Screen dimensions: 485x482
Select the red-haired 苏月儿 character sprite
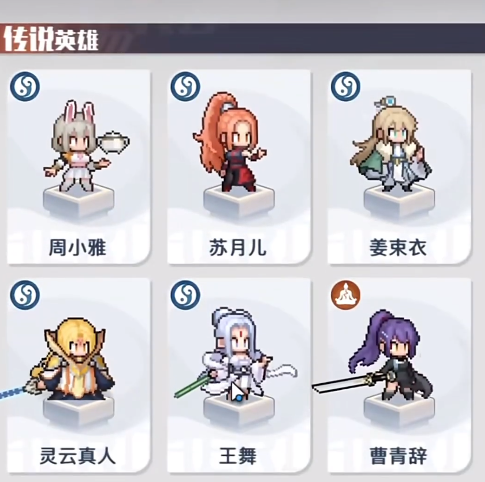(x=229, y=142)
